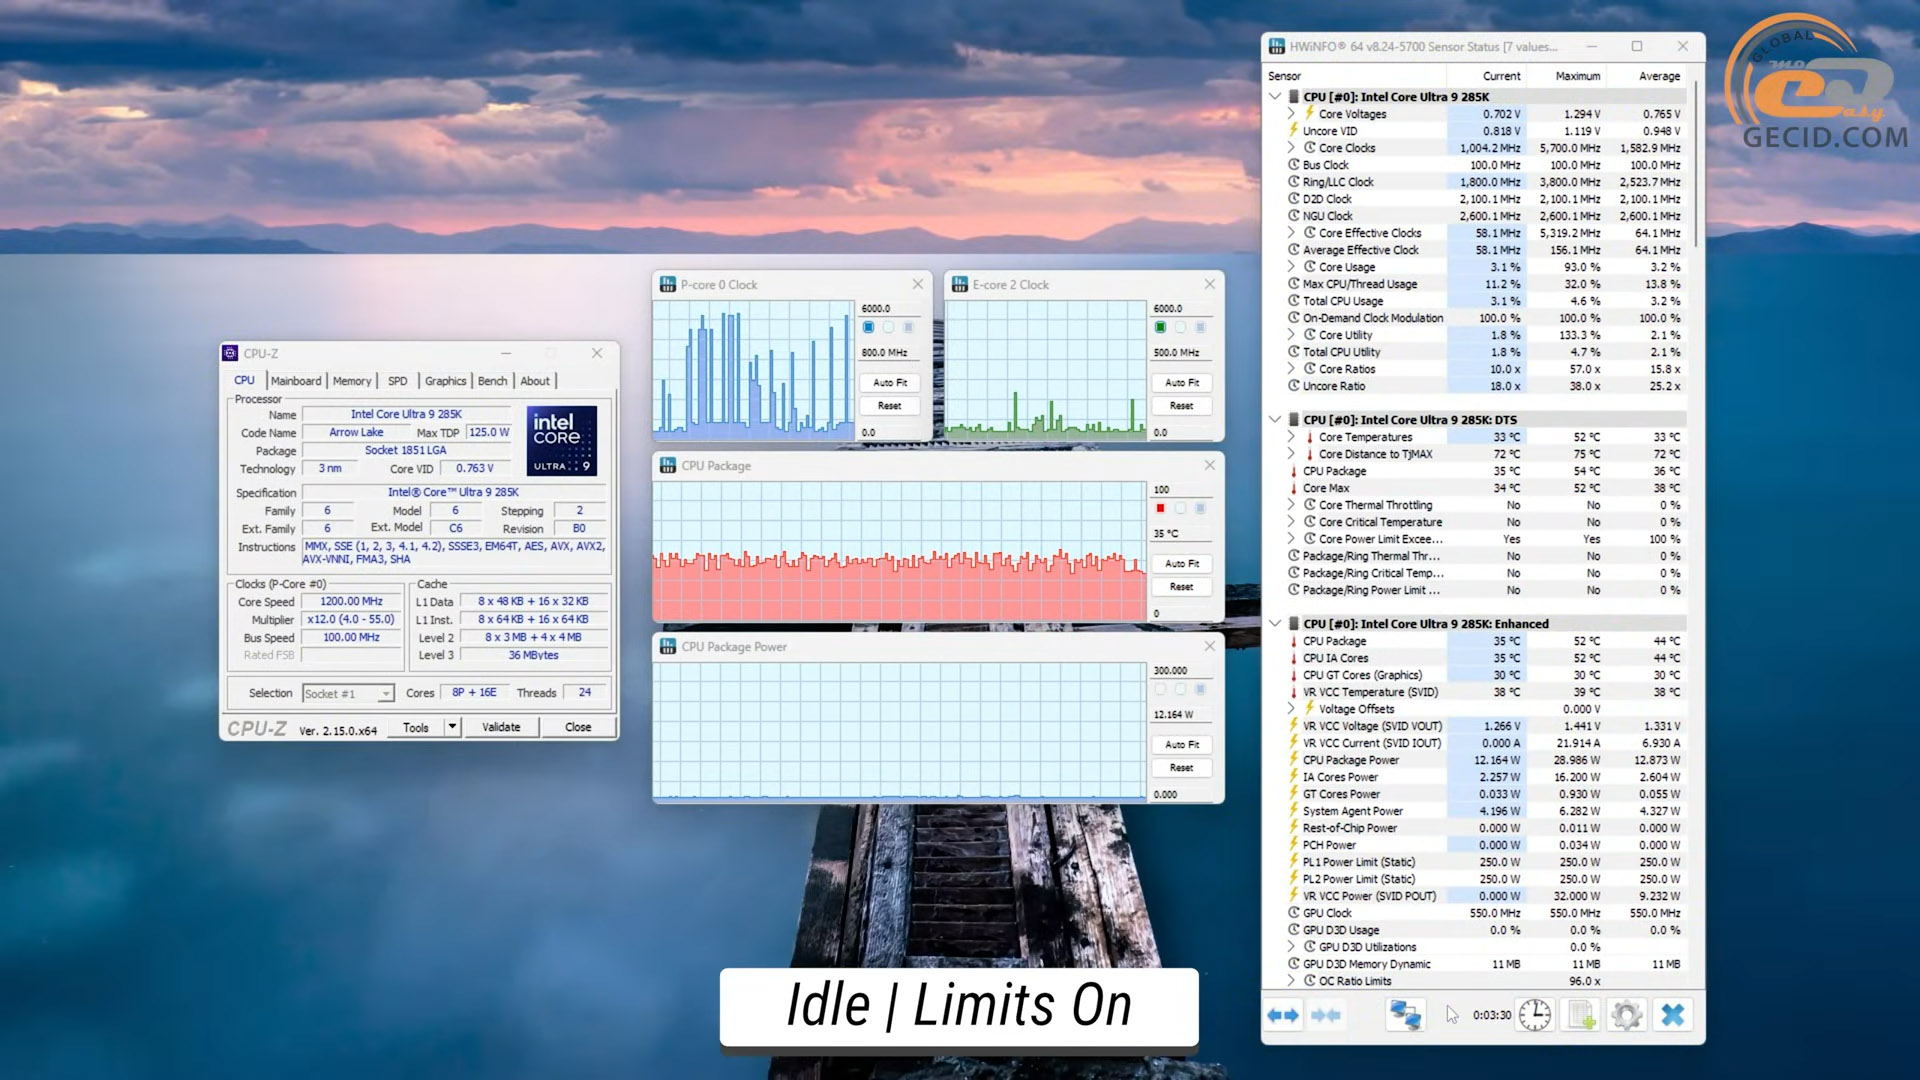Expand the Voltage Offsets row

click(x=1291, y=709)
